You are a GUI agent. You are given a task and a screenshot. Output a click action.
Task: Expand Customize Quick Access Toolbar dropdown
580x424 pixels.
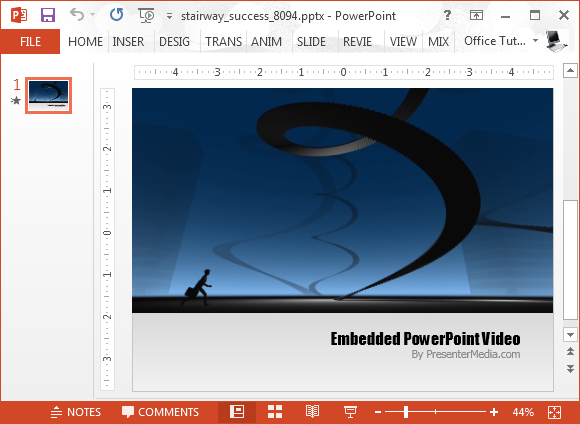point(169,16)
